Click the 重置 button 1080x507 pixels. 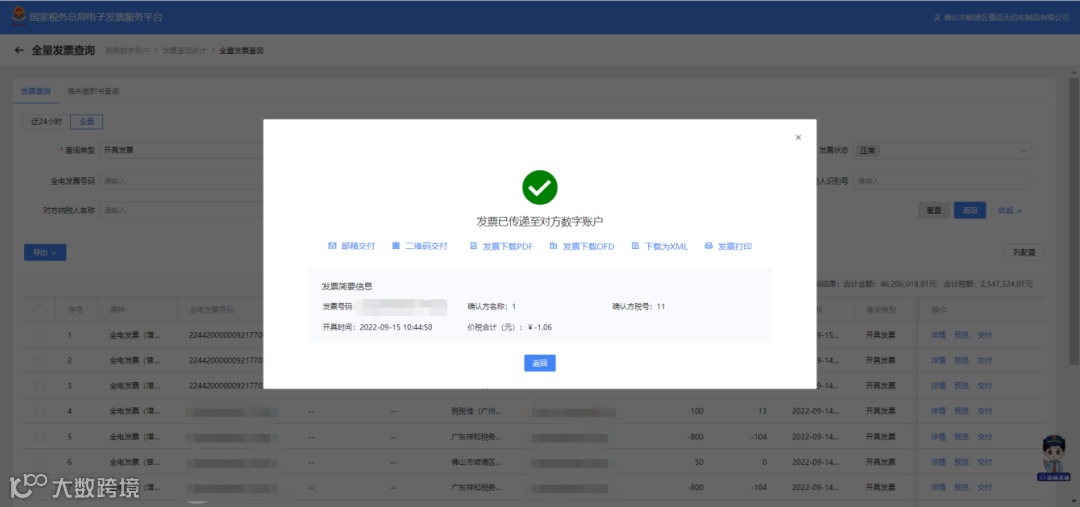pos(934,211)
